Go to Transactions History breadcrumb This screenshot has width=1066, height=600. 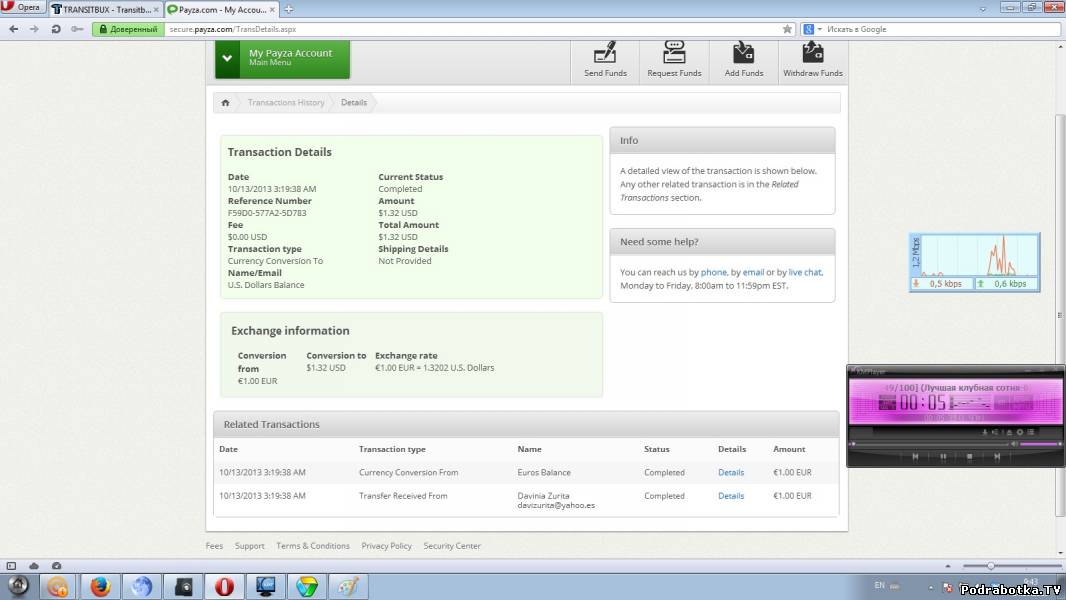[x=286, y=103]
